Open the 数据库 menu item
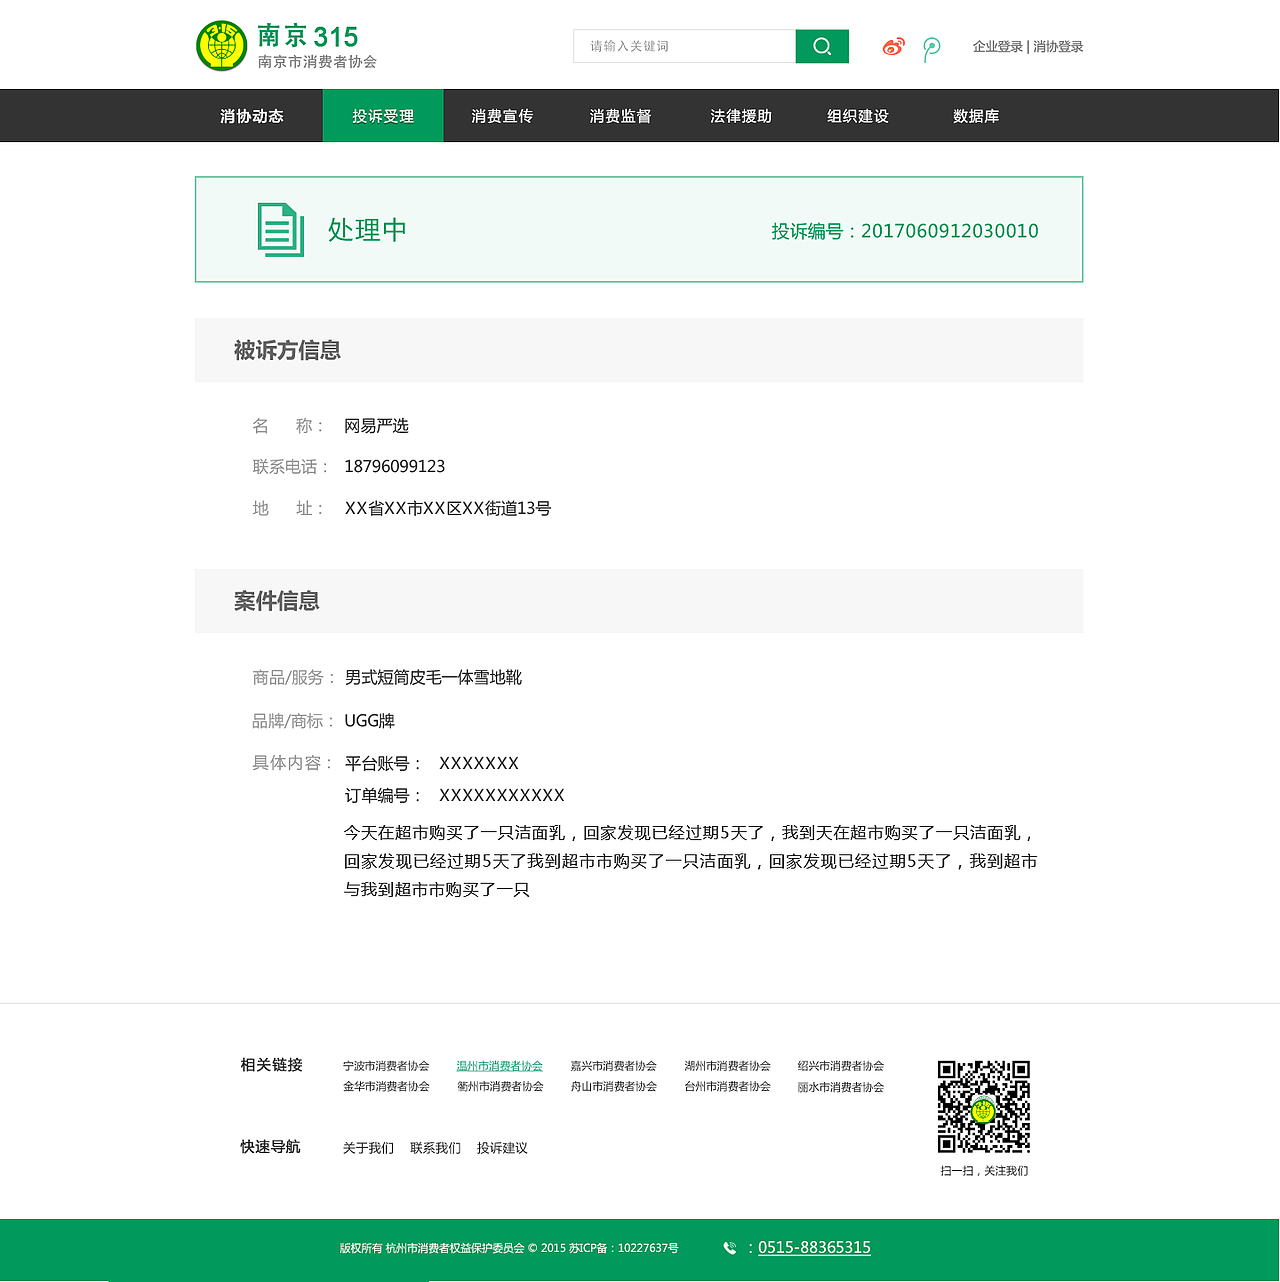 coord(976,115)
